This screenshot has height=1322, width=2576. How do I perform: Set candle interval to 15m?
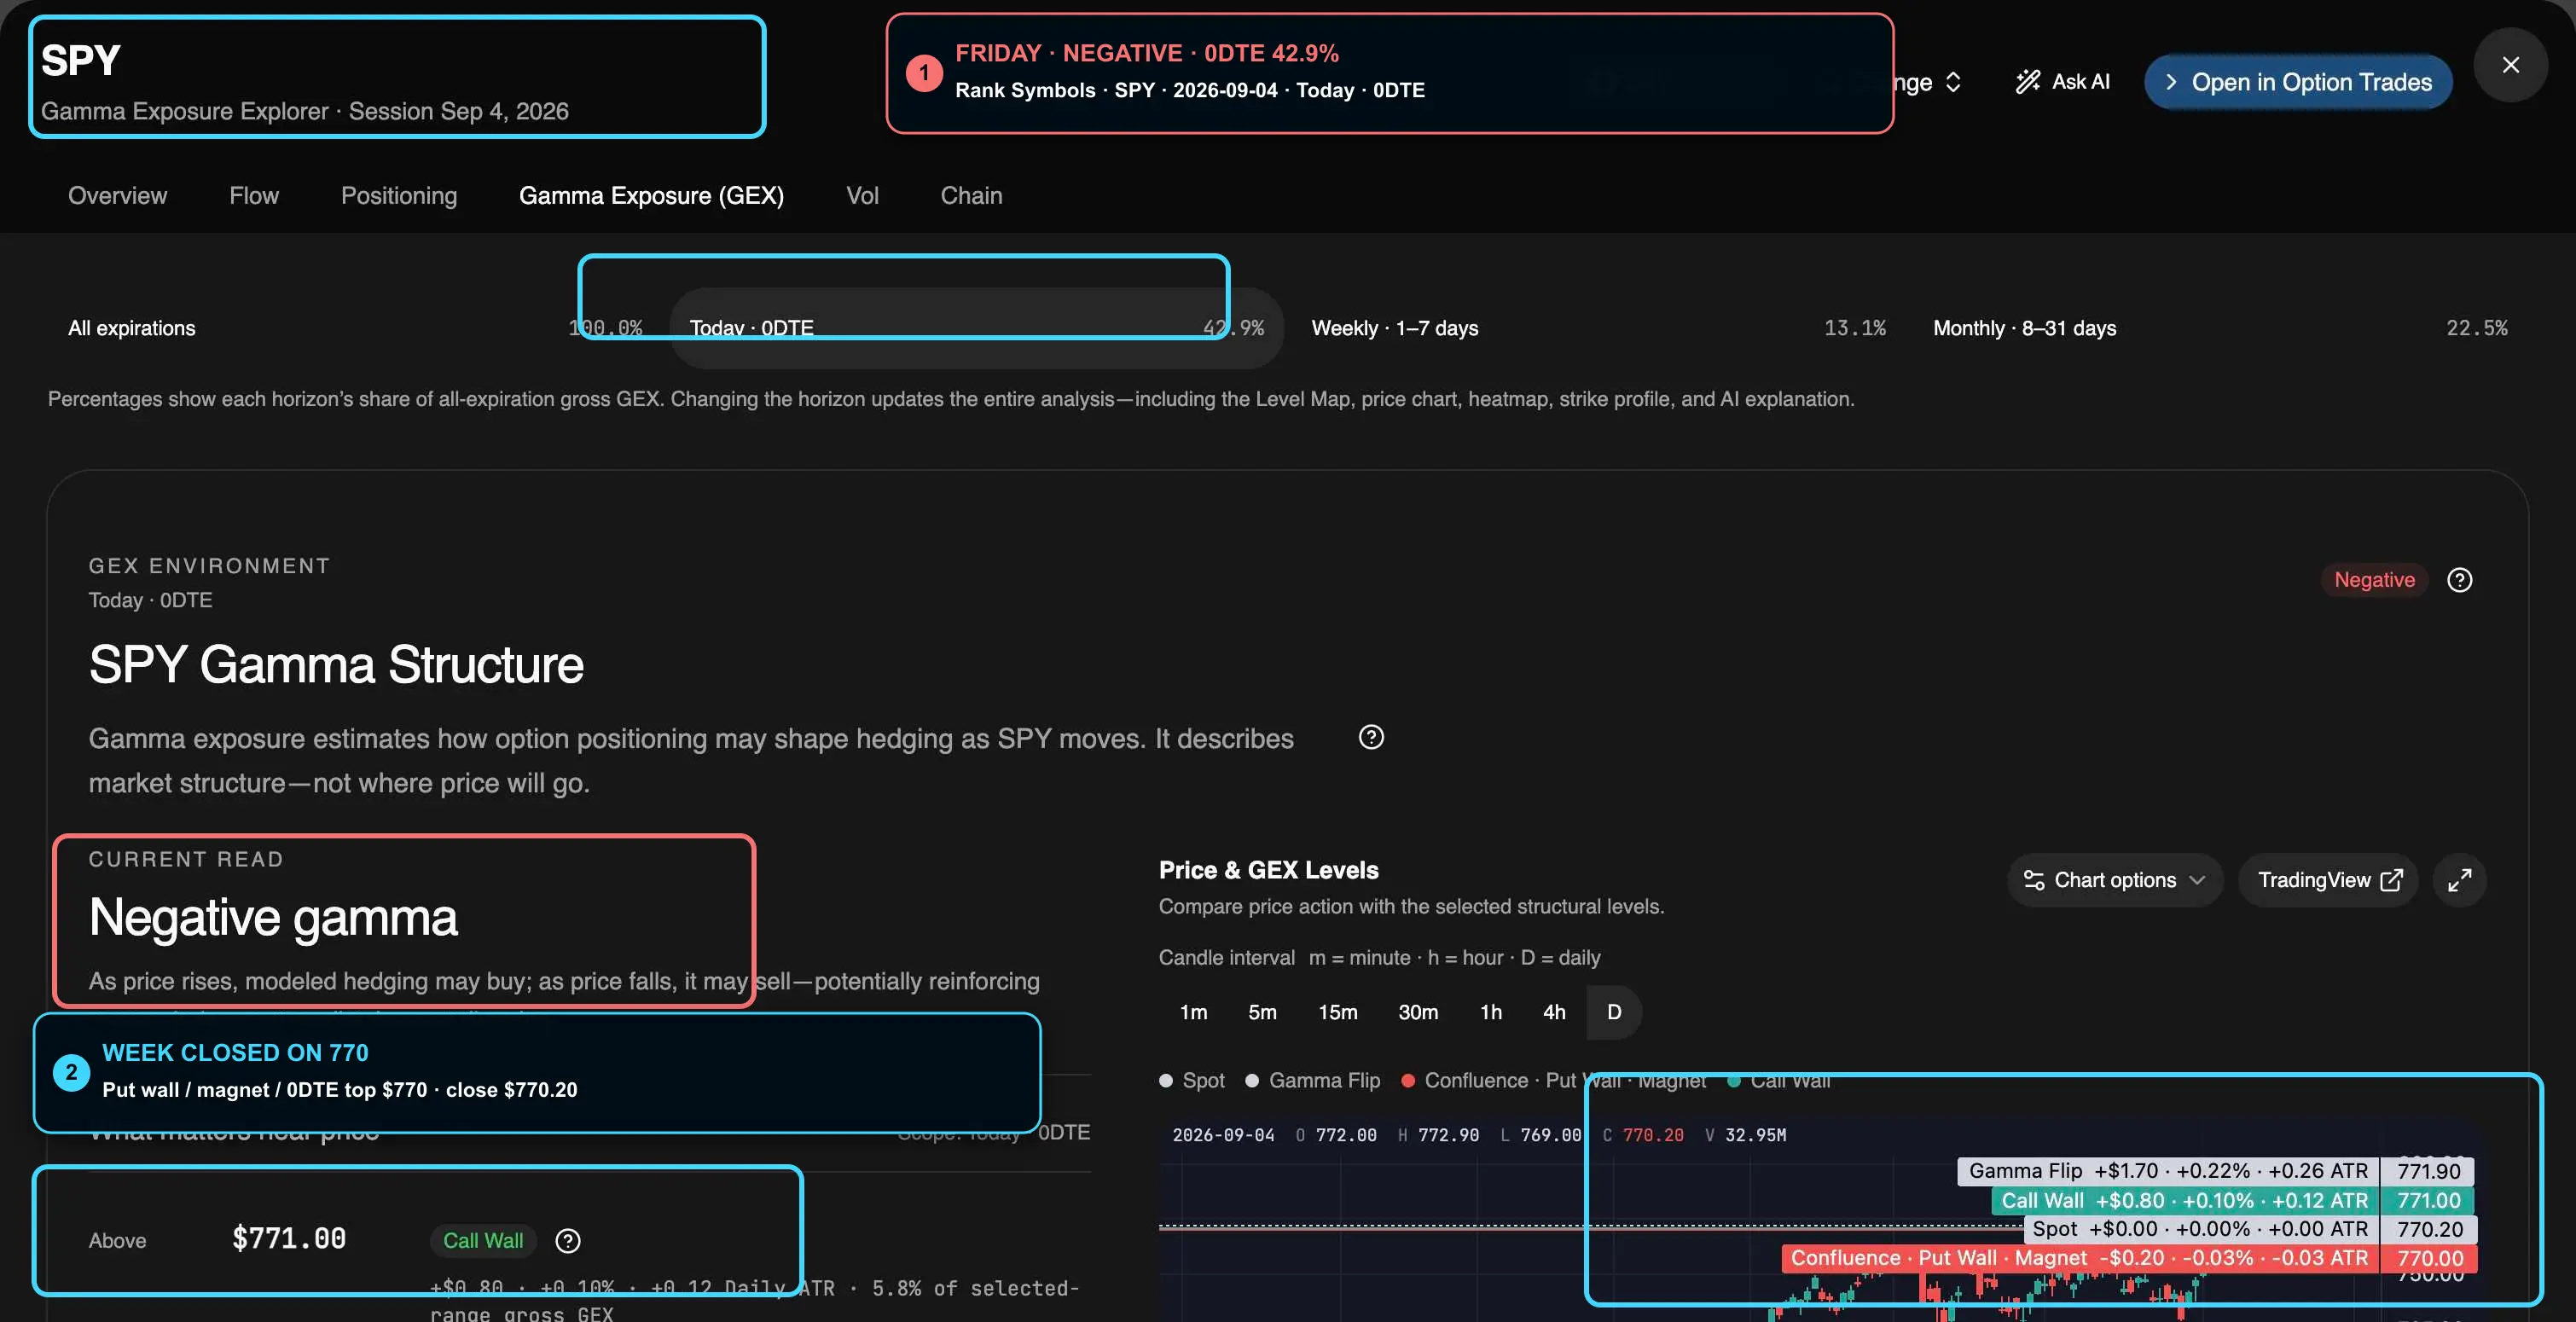[x=1337, y=1012]
